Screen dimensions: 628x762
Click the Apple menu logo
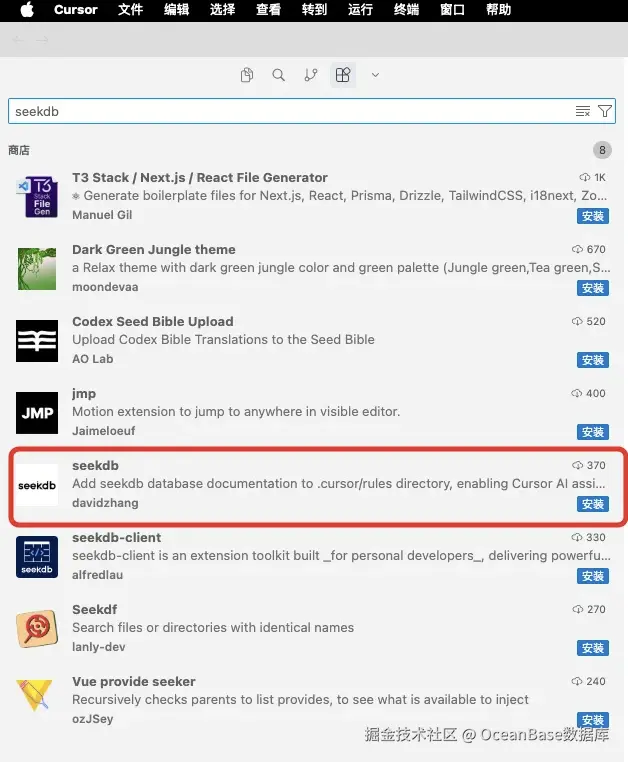(x=27, y=9)
